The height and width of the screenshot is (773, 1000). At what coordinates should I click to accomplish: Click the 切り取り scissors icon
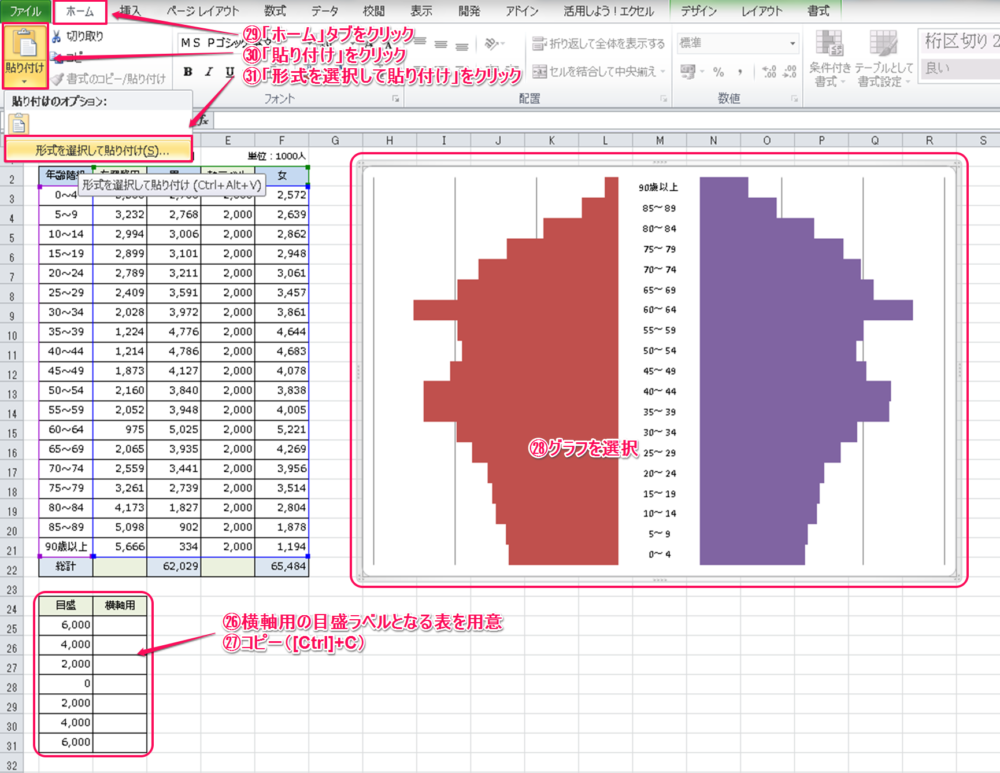click(x=57, y=38)
